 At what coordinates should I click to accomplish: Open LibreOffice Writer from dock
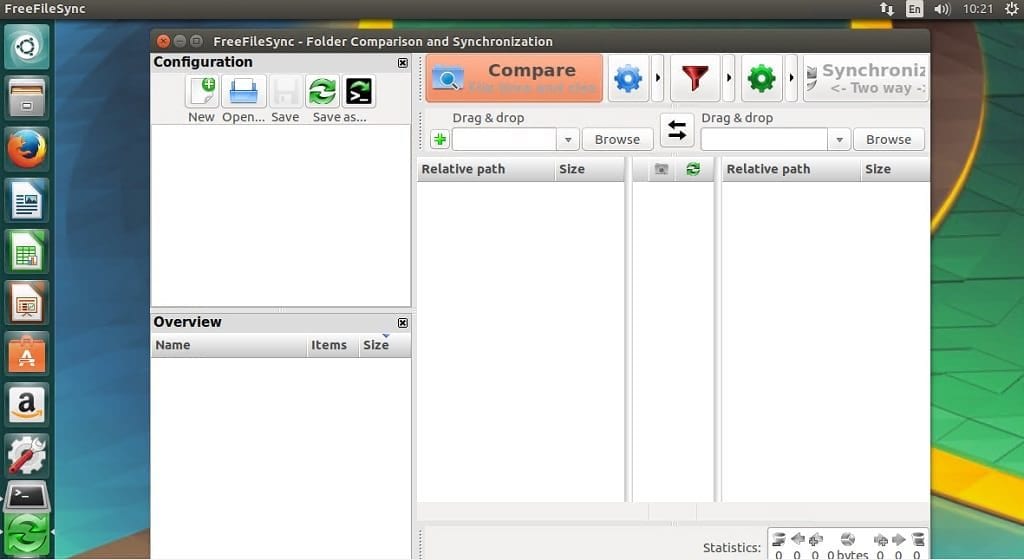tap(27, 200)
